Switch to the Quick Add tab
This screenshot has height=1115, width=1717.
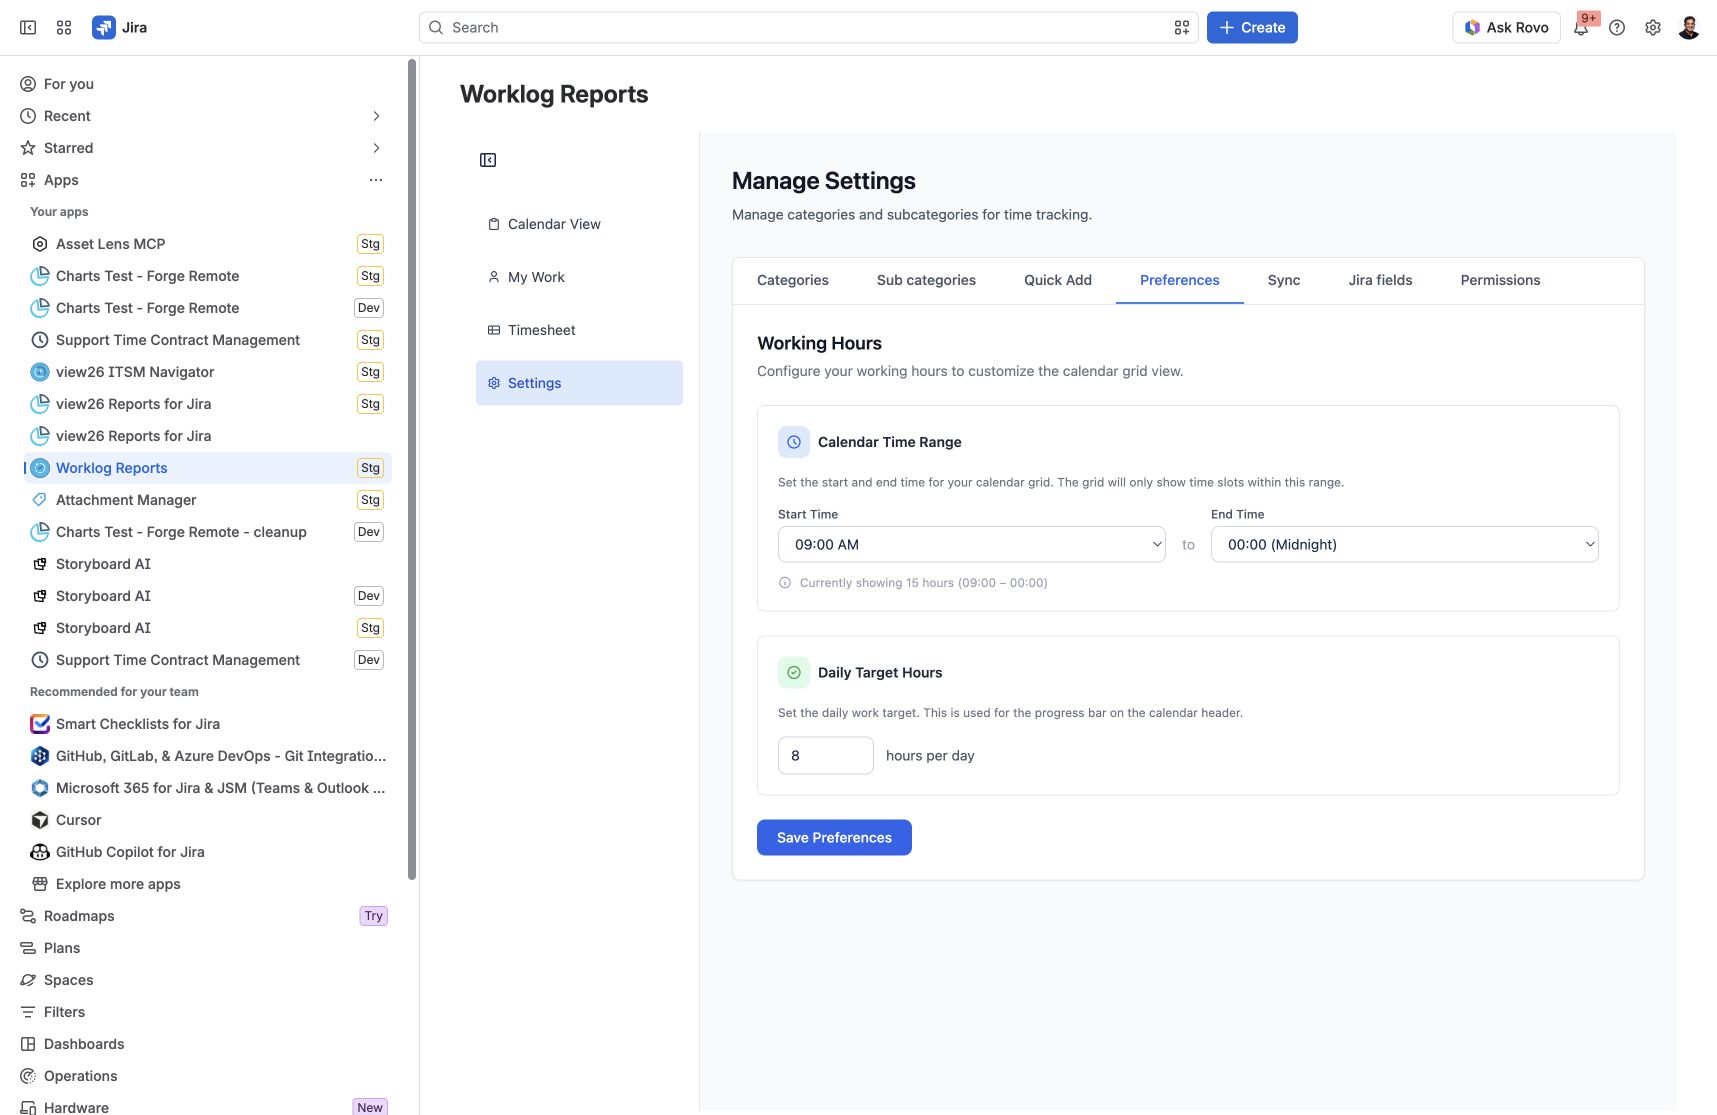pos(1058,280)
